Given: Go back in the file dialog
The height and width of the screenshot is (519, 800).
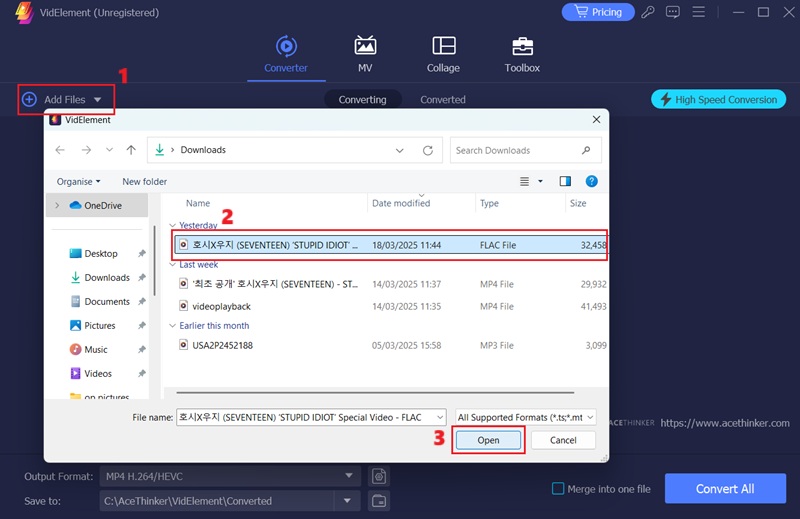Looking at the screenshot, I should pos(60,150).
